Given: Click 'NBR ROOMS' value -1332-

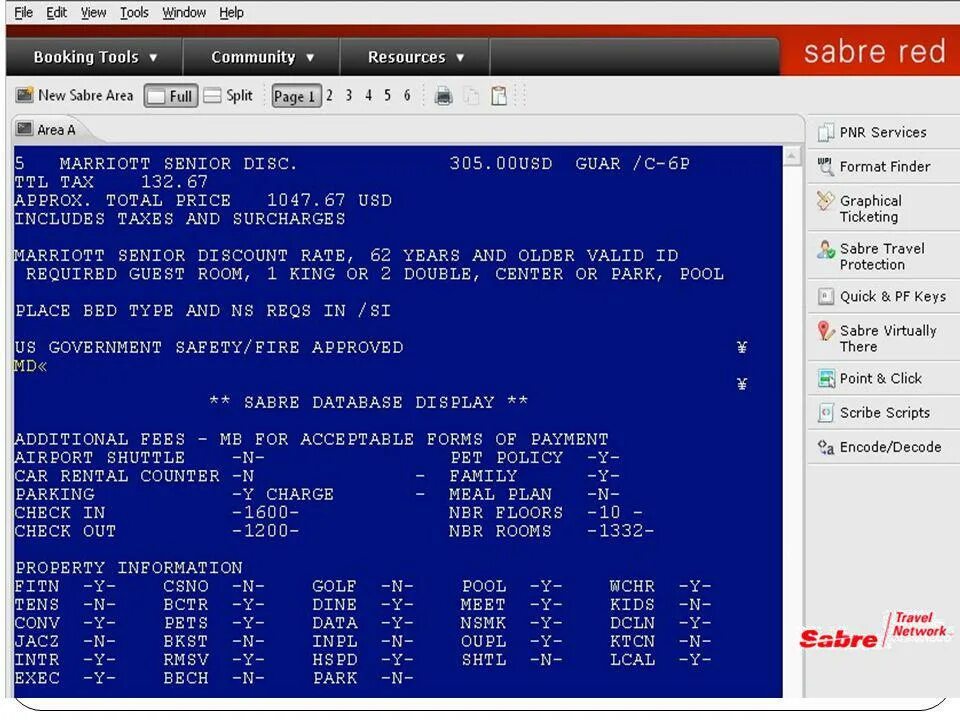Looking at the screenshot, I should point(620,531).
